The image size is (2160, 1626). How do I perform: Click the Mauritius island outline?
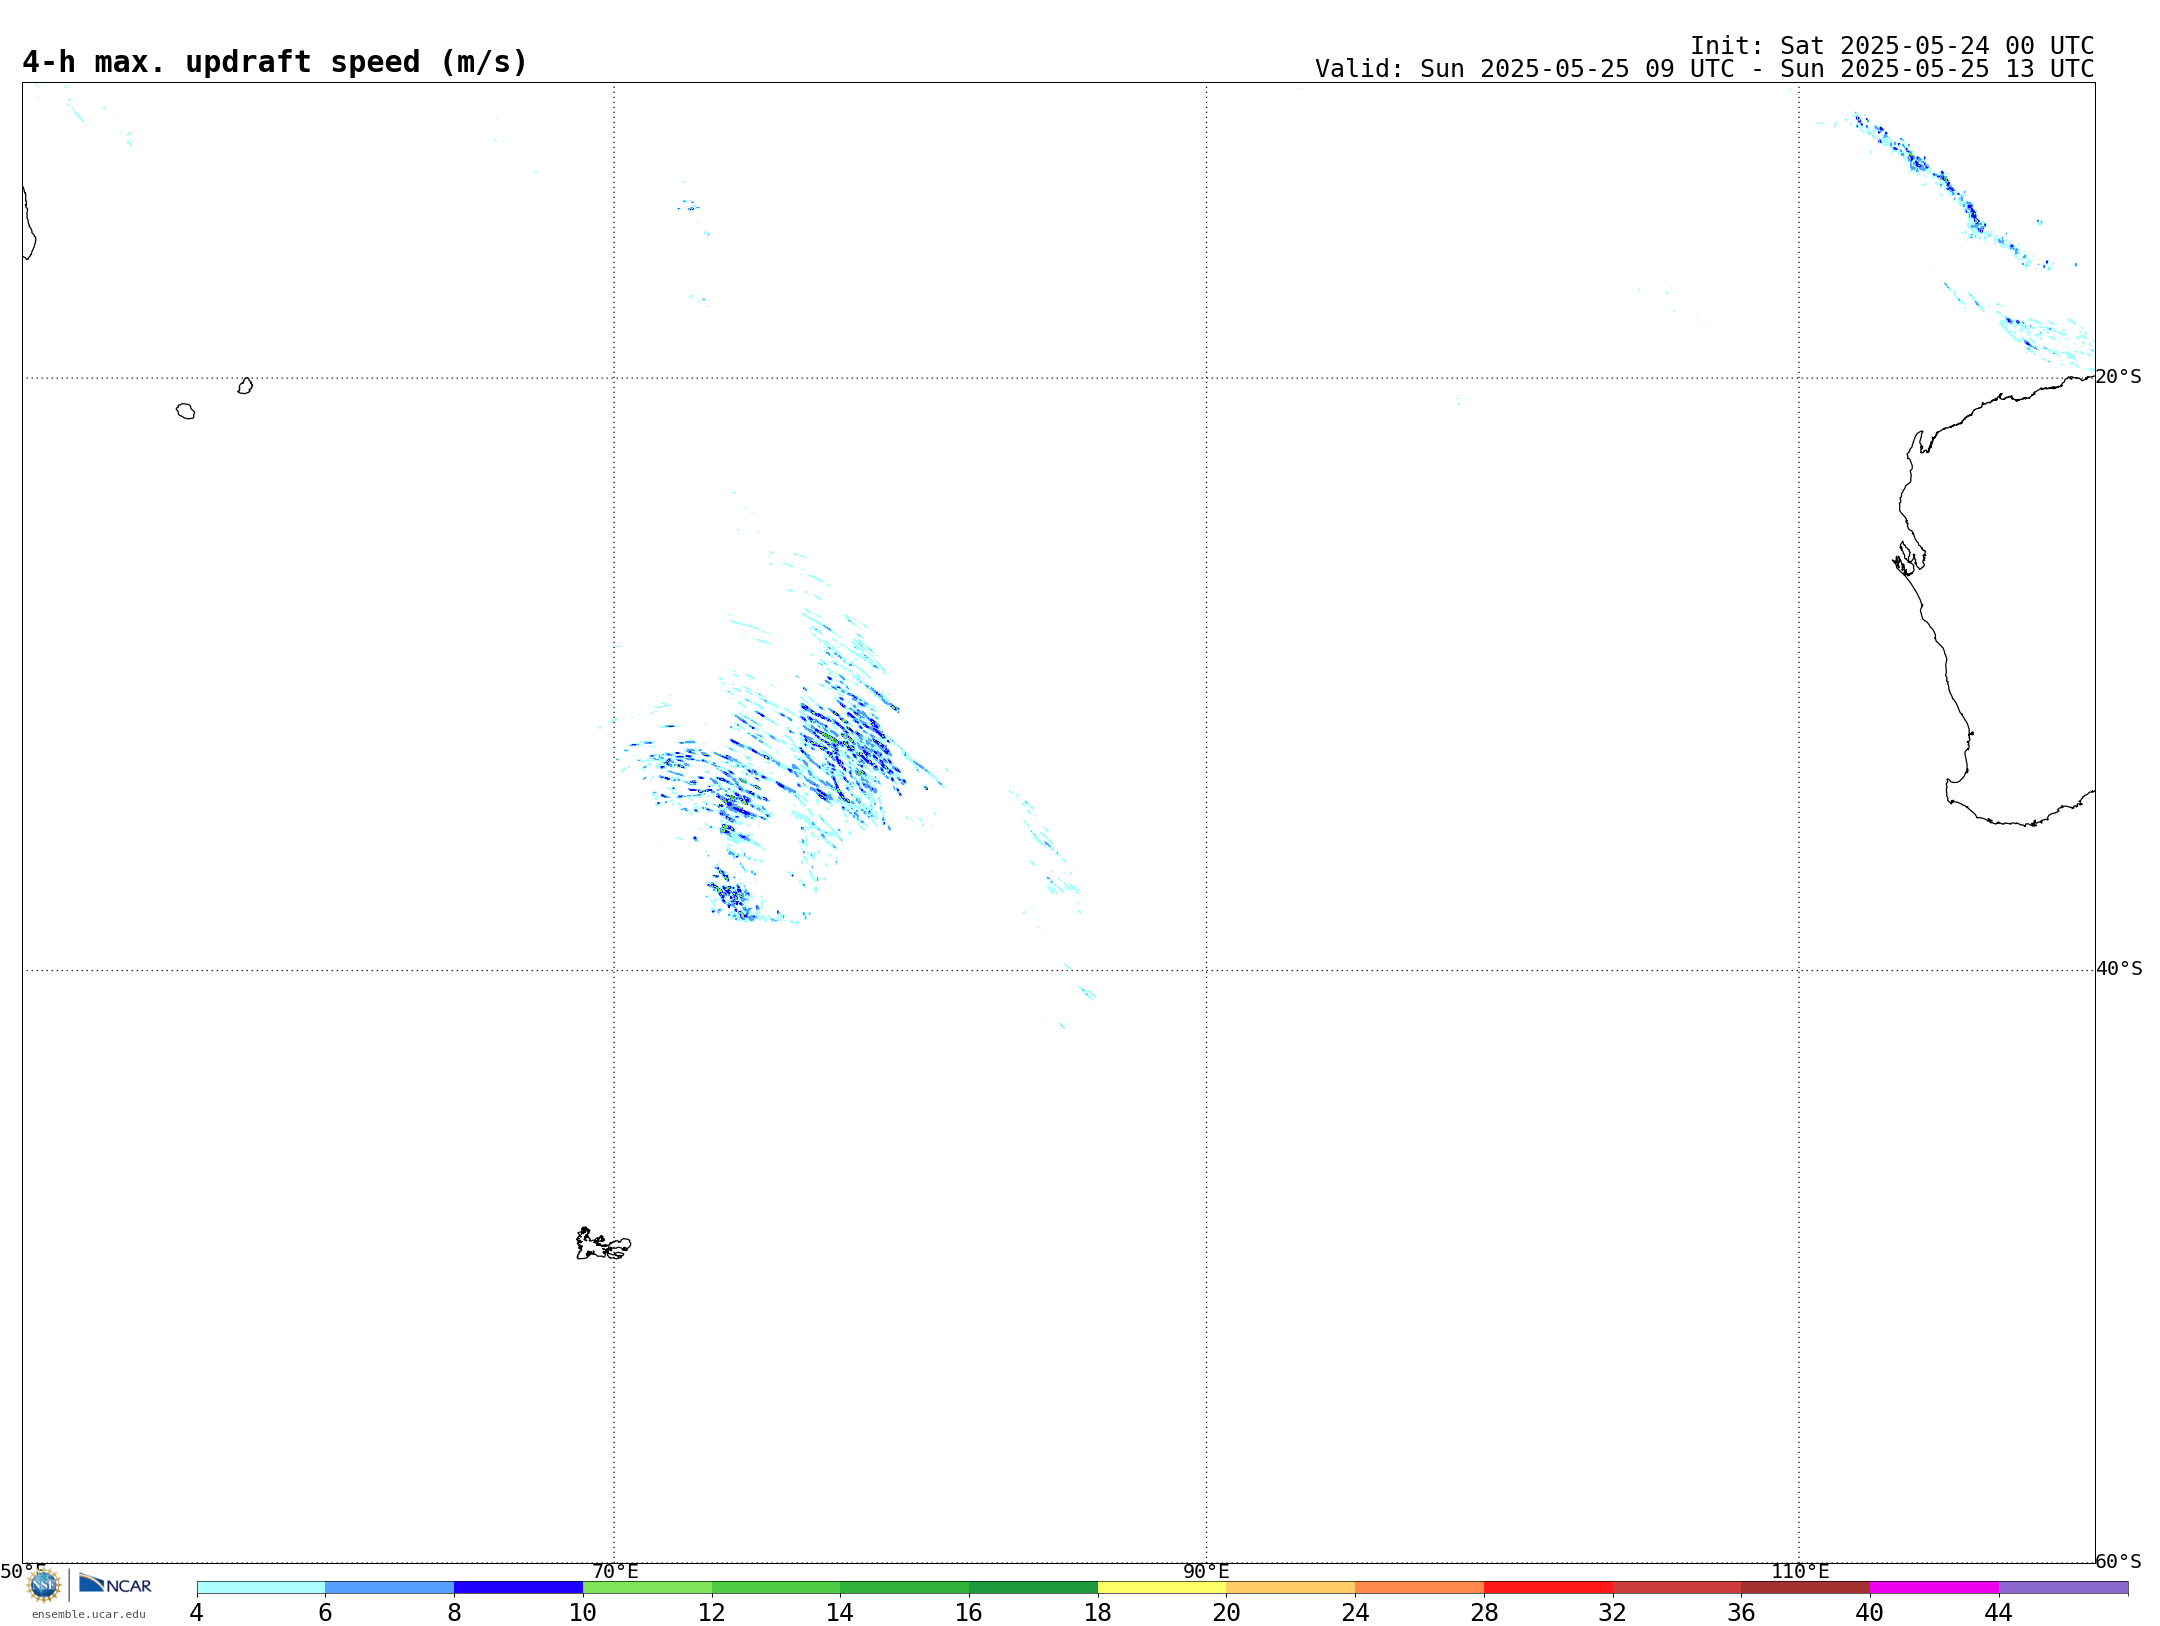(245, 386)
